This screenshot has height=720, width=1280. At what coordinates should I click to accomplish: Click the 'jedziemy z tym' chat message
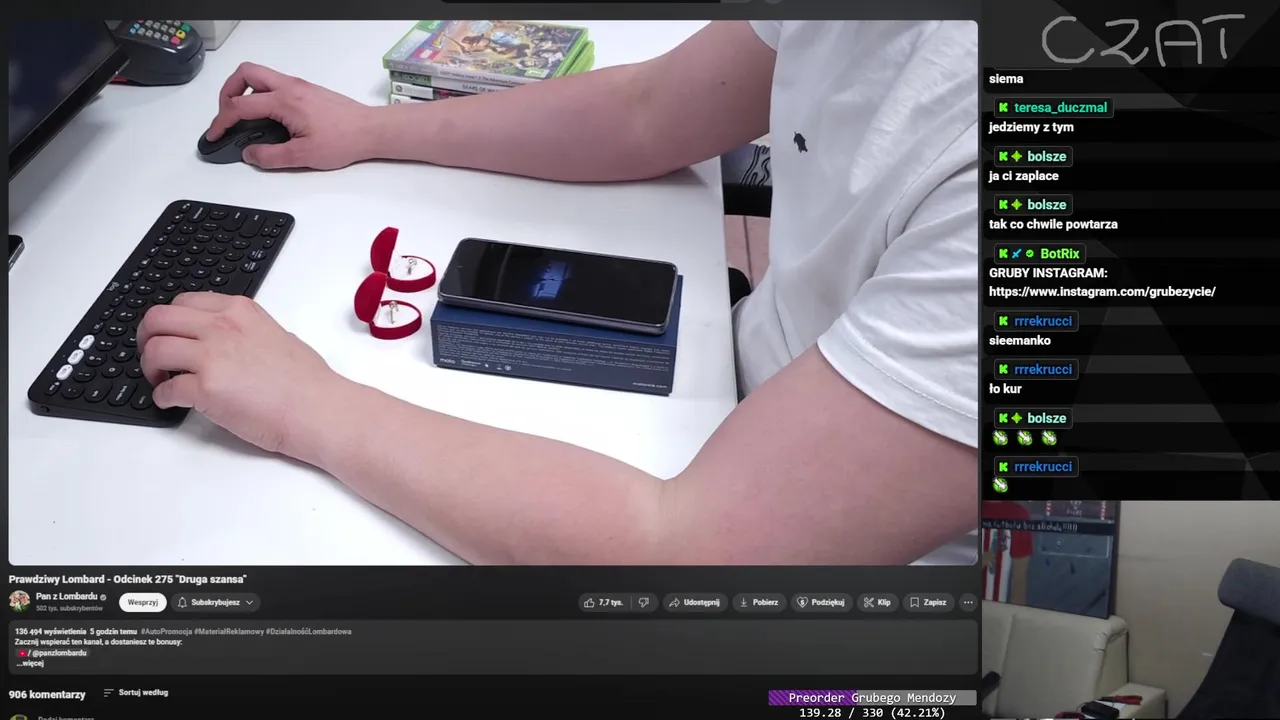(x=1031, y=128)
